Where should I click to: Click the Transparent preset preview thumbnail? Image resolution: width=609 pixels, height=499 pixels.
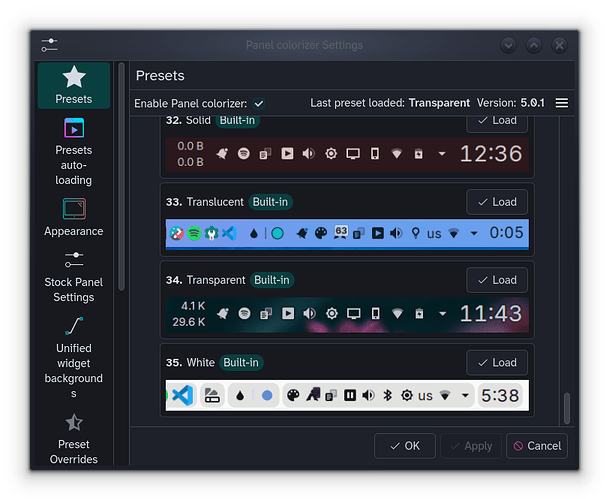pos(346,314)
